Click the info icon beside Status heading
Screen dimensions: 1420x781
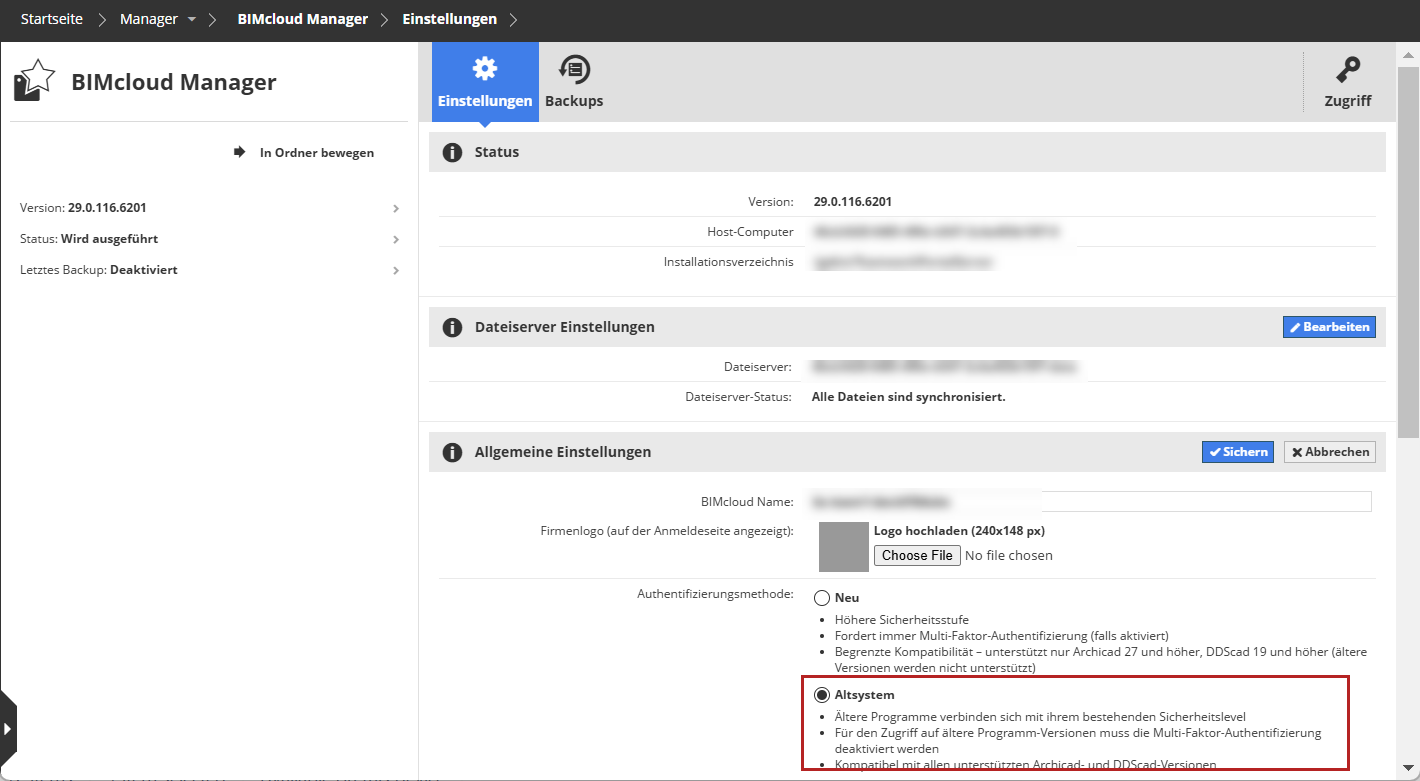click(x=452, y=152)
